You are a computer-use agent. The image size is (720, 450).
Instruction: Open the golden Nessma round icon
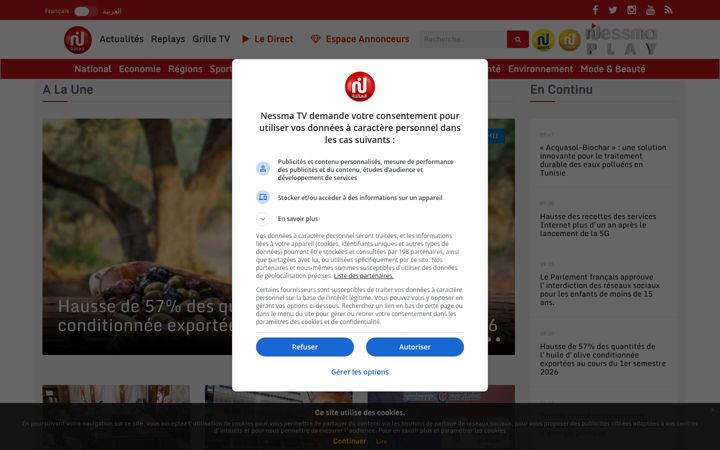[x=569, y=40]
